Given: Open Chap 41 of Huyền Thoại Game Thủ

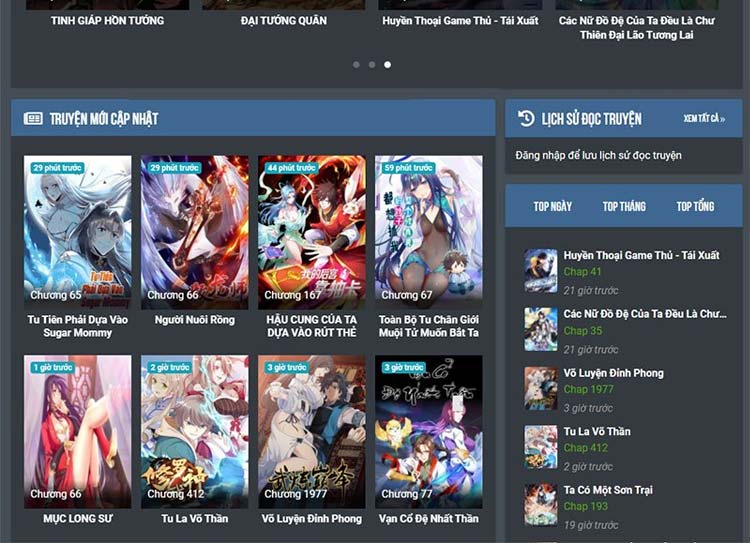Looking at the screenshot, I should coord(583,272).
